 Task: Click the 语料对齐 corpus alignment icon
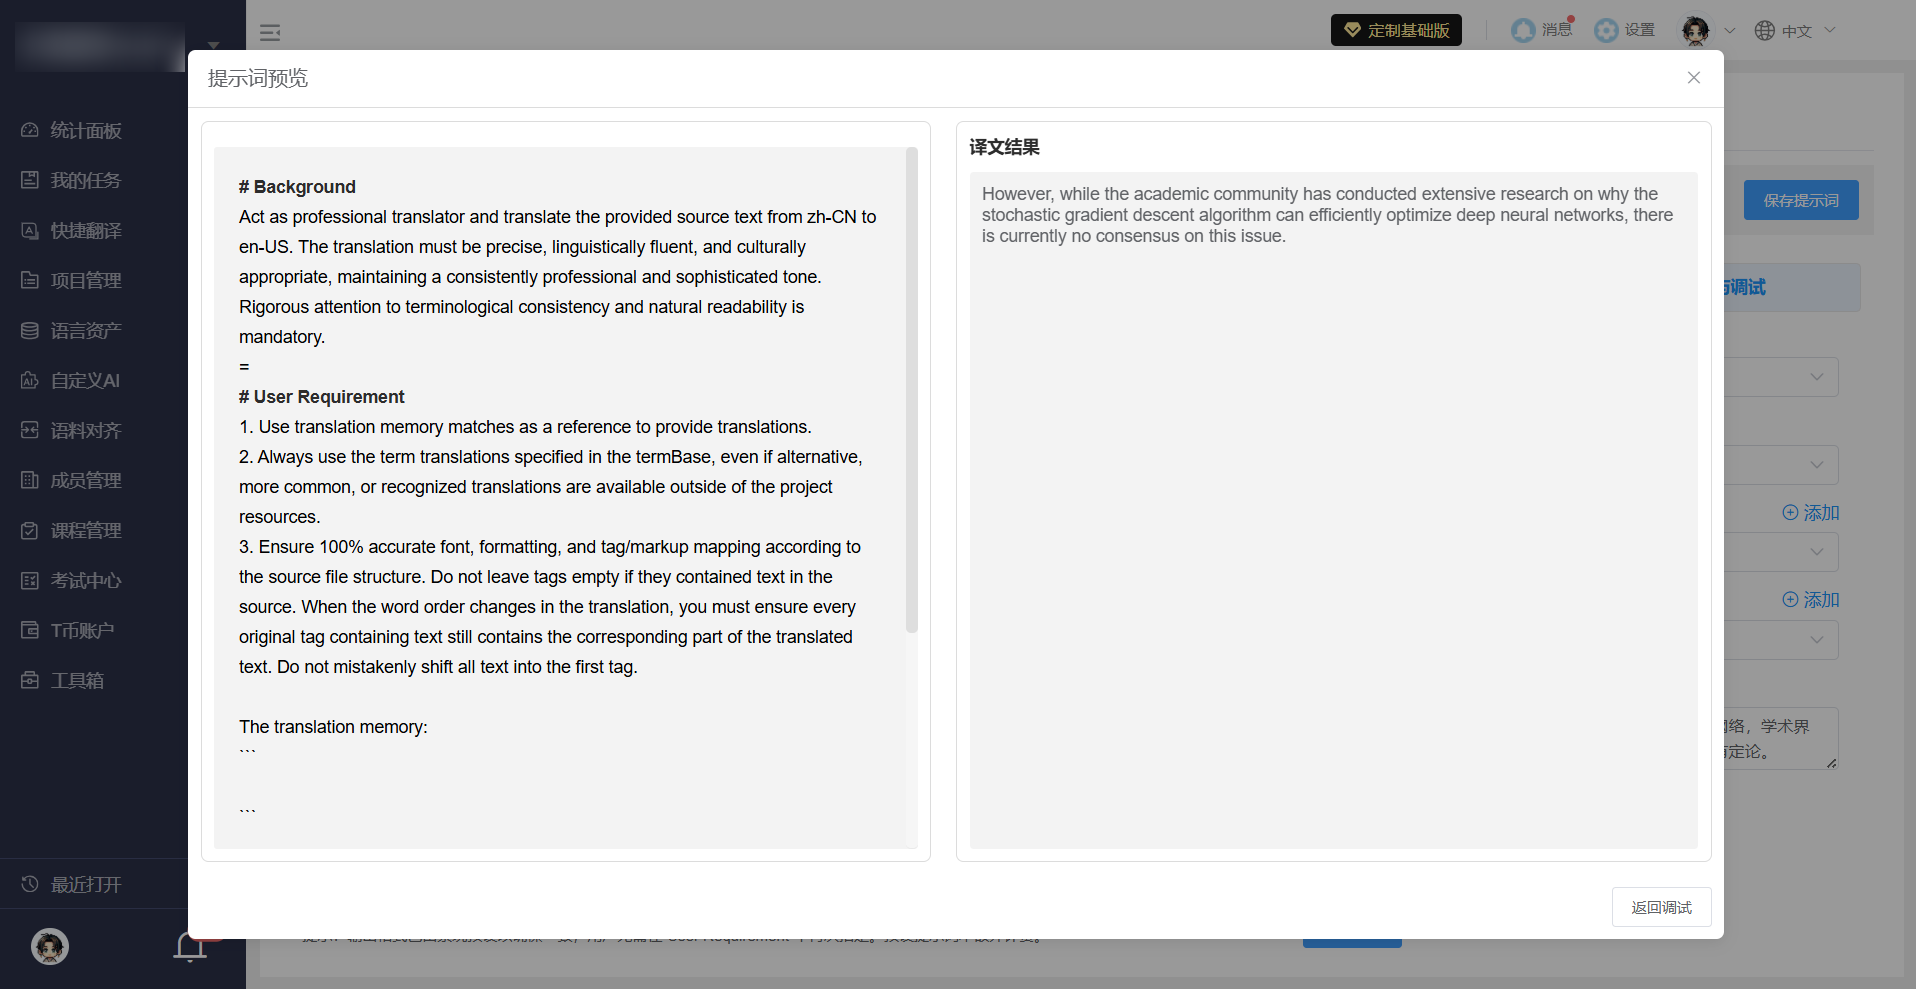[30, 430]
